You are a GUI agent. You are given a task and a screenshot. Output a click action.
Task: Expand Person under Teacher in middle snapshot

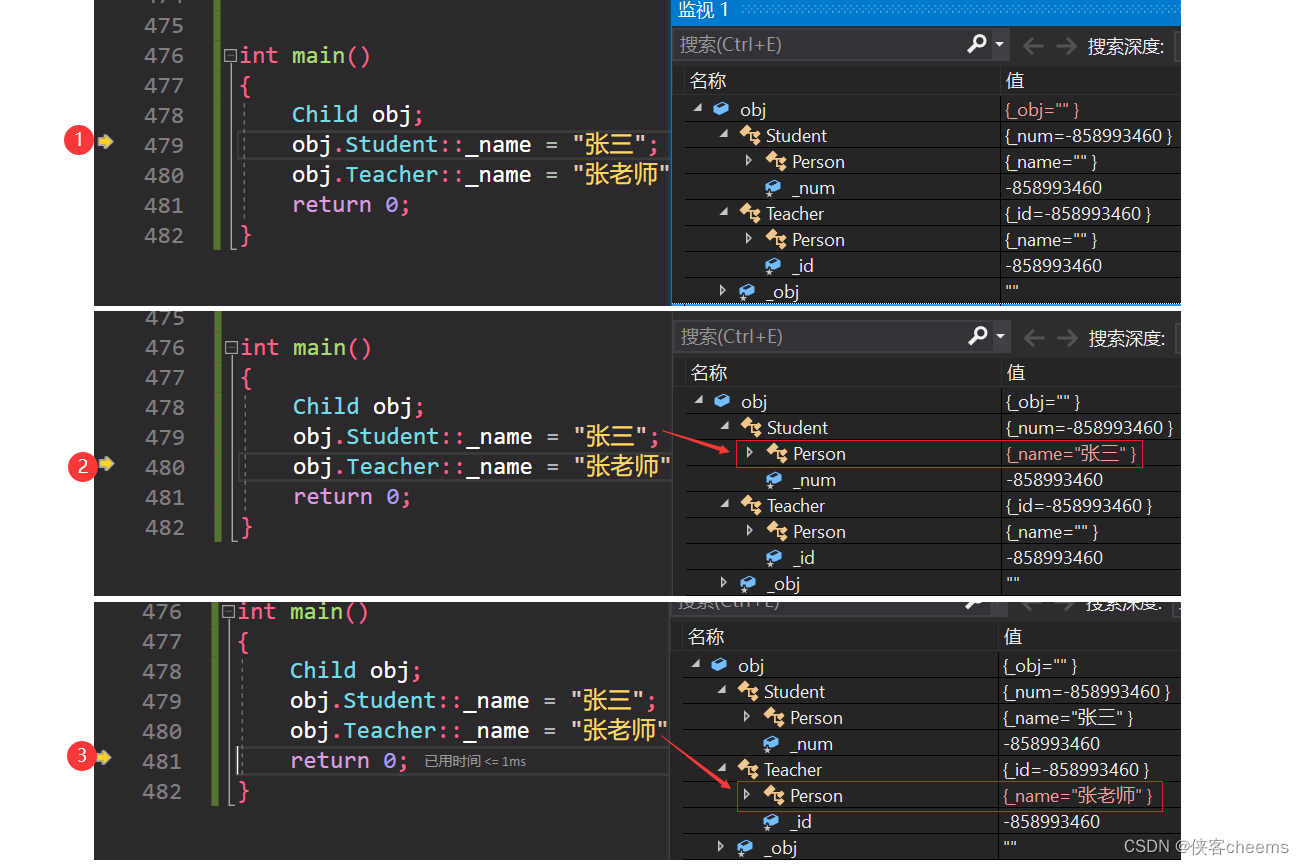pyautogui.click(x=750, y=530)
